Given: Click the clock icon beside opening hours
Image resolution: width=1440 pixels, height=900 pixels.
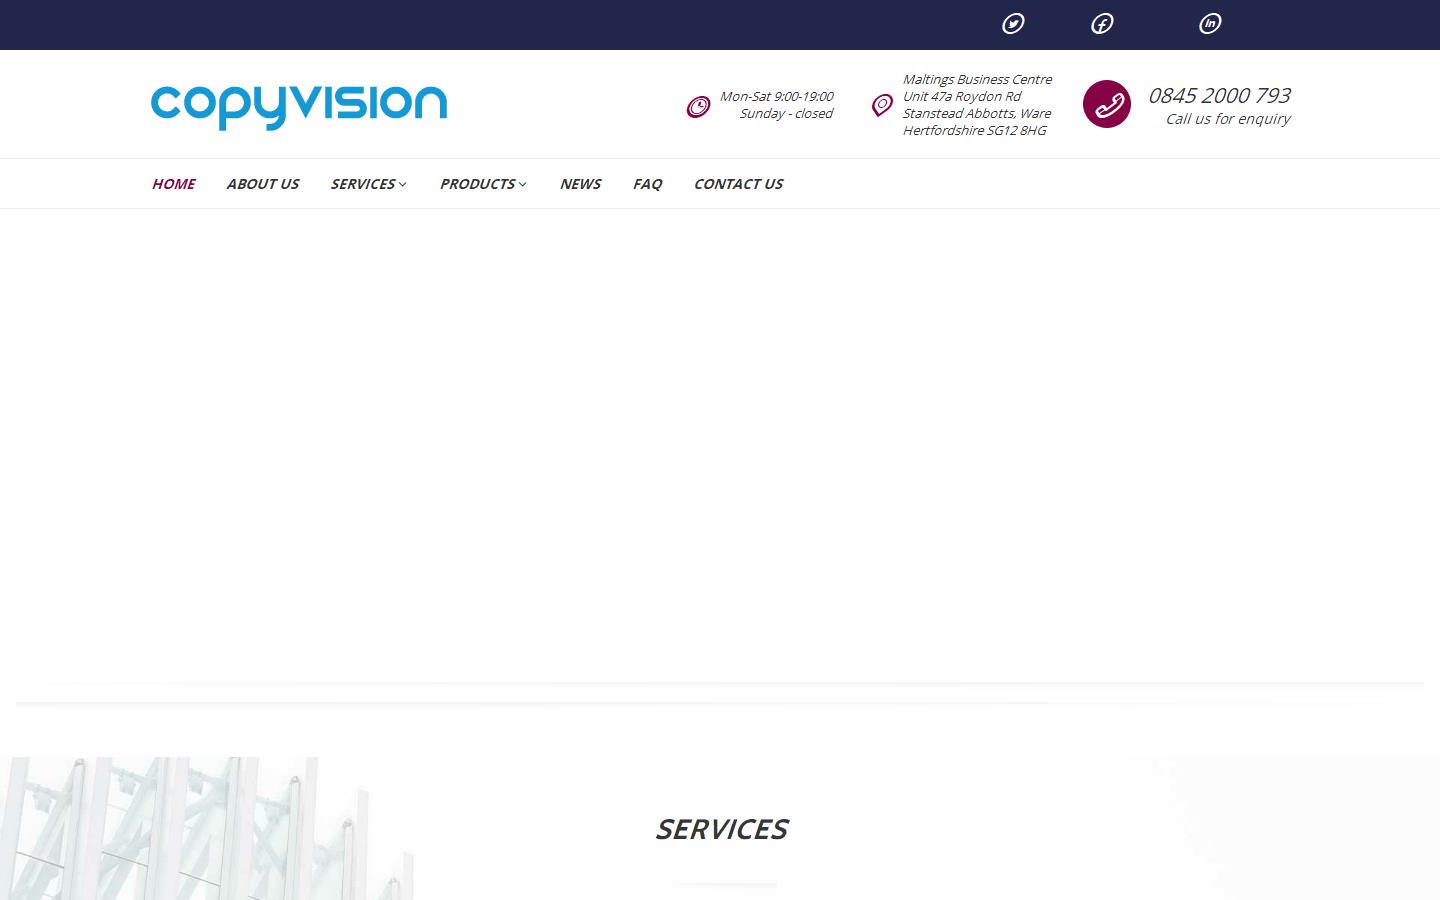Looking at the screenshot, I should tap(698, 105).
